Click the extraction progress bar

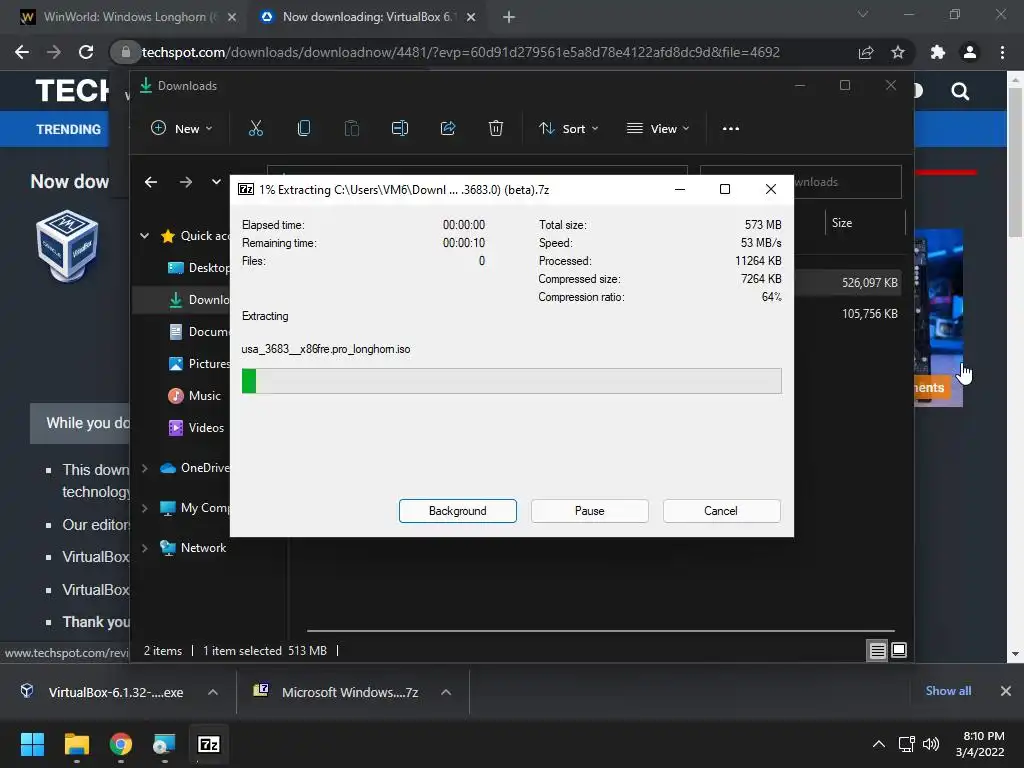pos(511,381)
